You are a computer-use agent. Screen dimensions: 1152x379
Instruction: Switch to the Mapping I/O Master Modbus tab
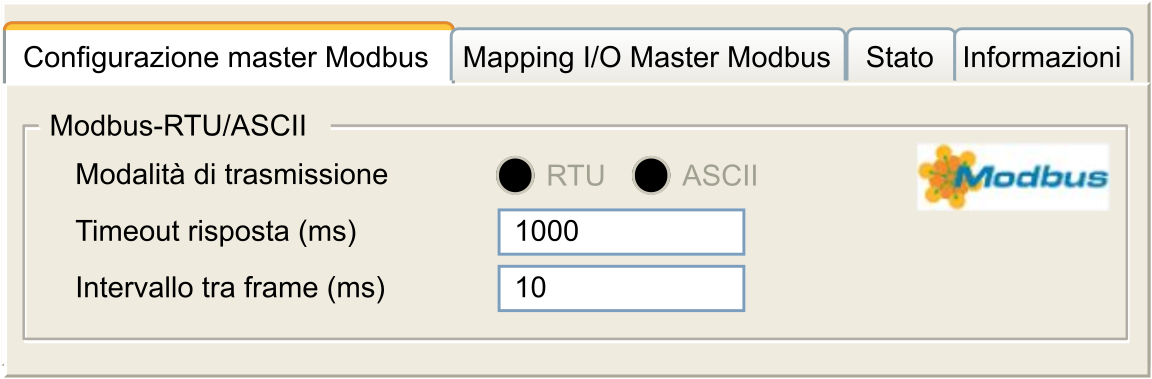647,57
